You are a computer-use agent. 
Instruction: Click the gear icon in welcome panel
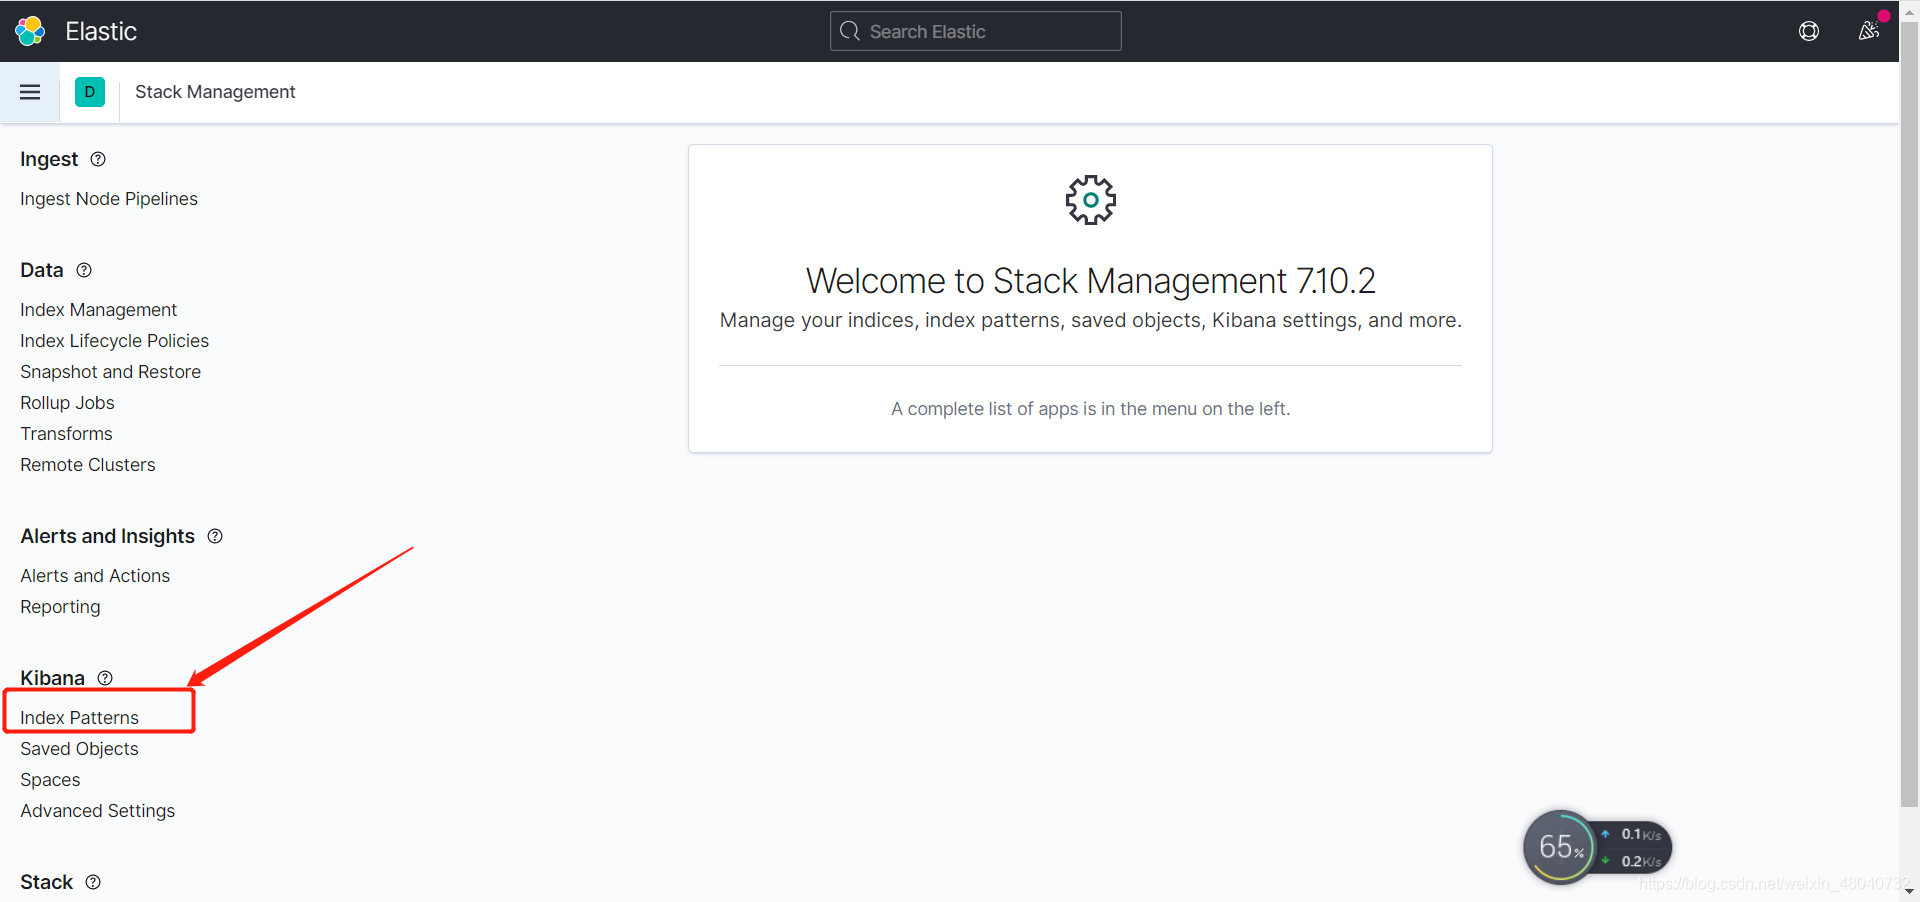point(1091,200)
